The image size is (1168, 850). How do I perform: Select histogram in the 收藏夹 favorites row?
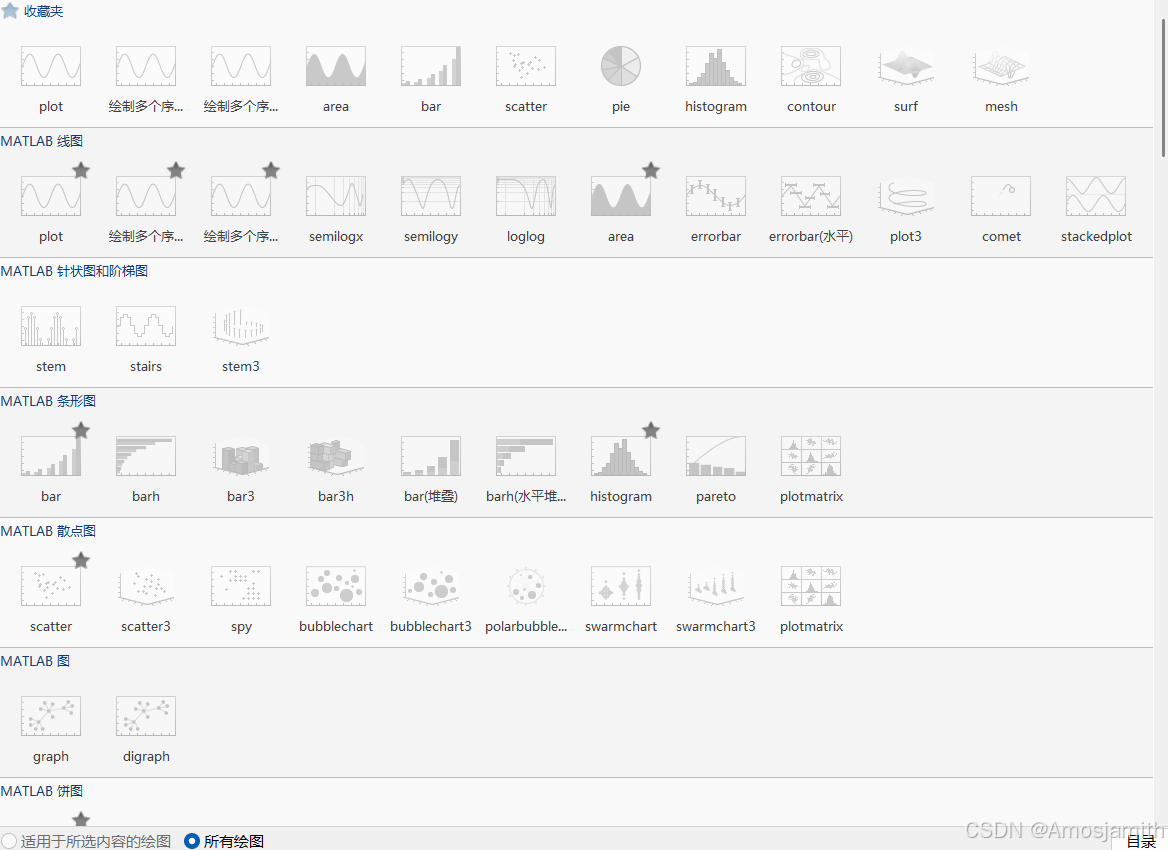(x=716, y=66)
